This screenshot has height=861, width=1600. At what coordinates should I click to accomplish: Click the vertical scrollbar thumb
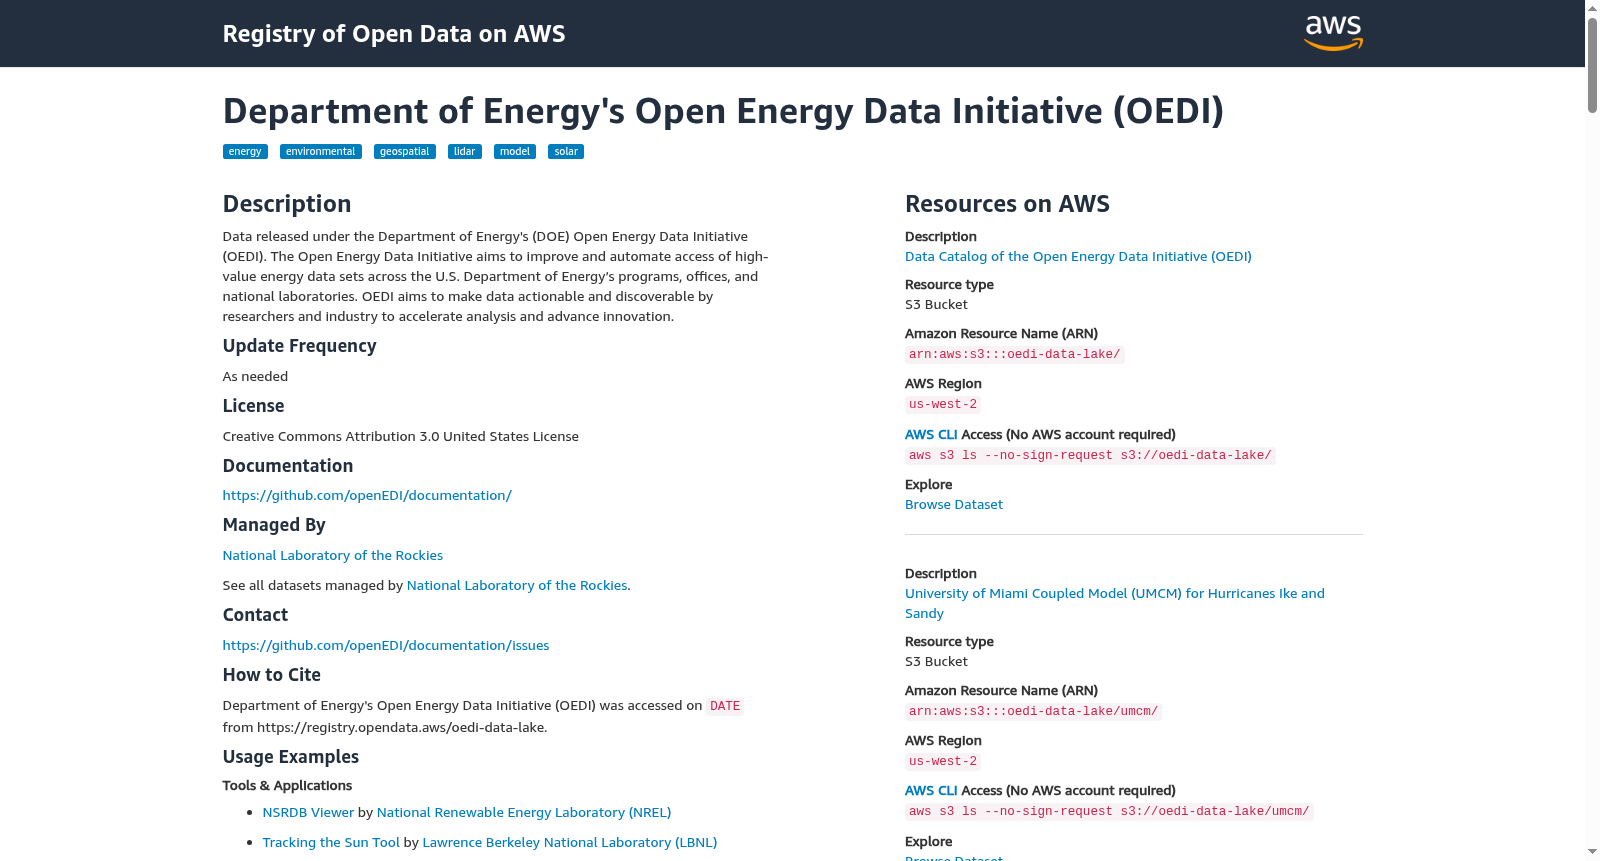[1592, 65]
